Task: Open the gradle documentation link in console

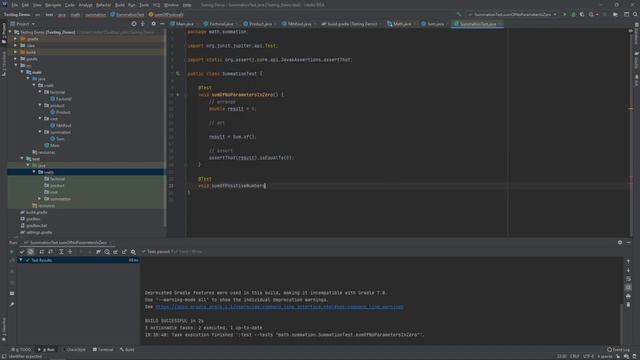Action: (279, 307)
